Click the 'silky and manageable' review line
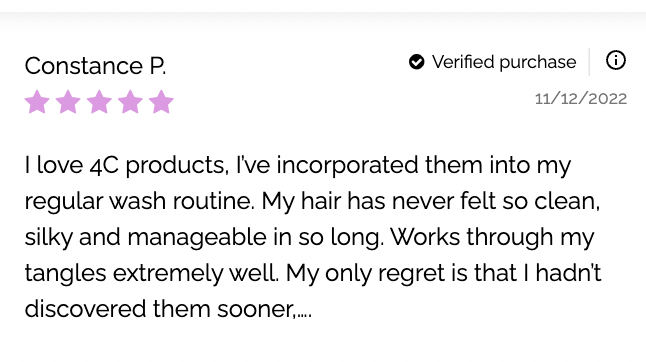 [x=309, y=238]
